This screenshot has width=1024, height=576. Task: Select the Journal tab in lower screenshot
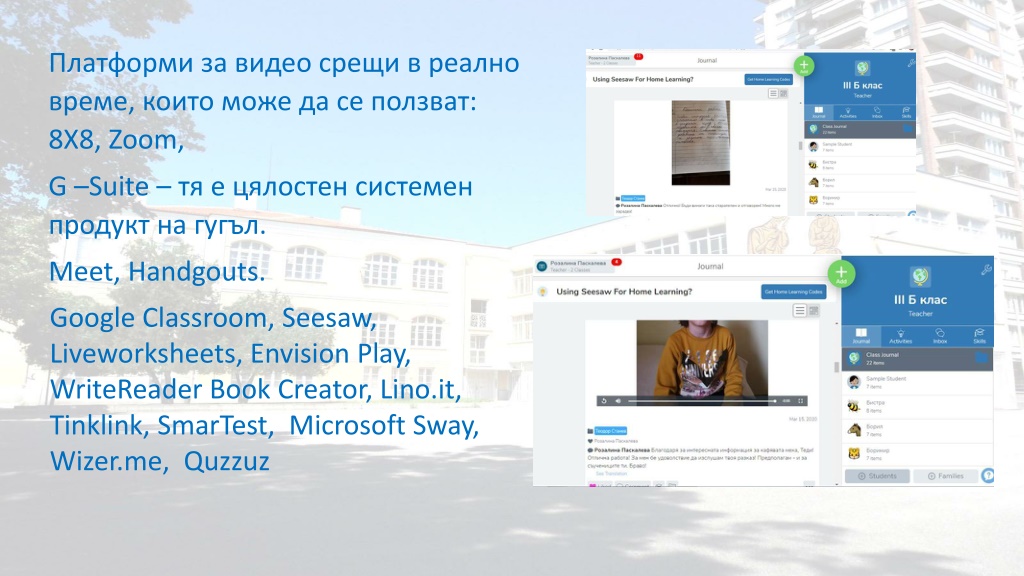pos(861,336)
